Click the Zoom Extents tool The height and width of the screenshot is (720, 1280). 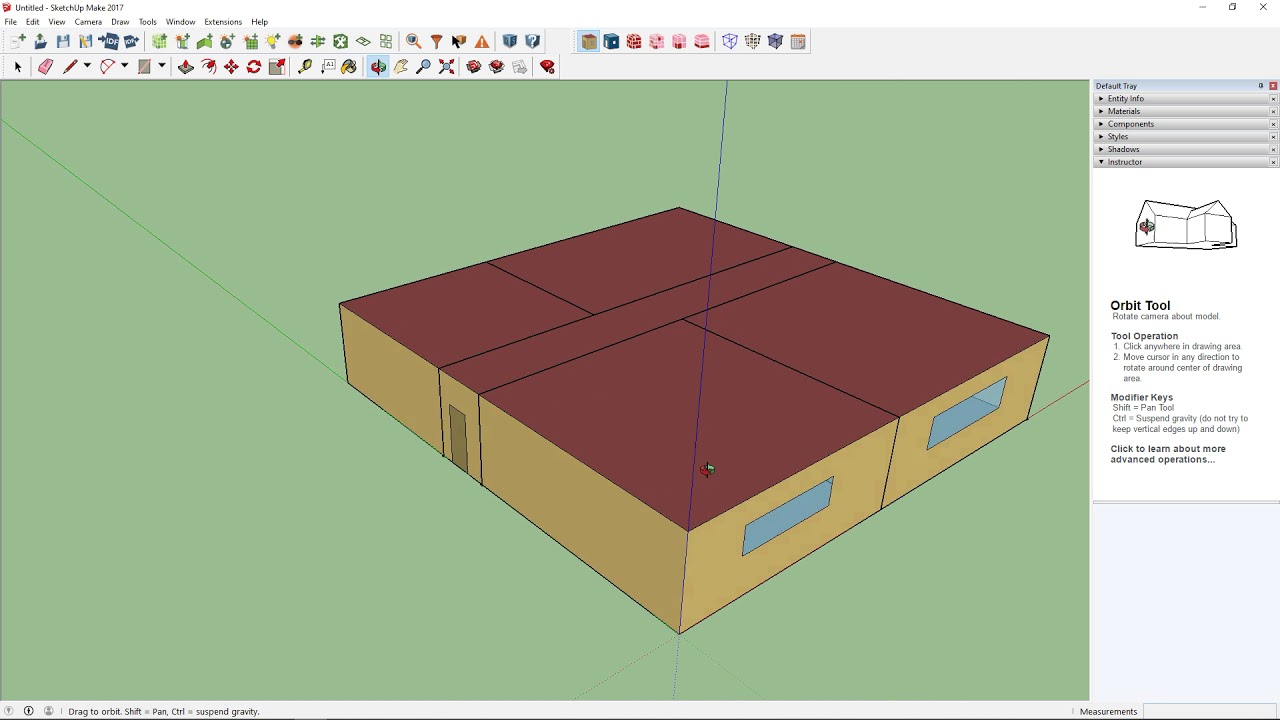pos(447,67)
